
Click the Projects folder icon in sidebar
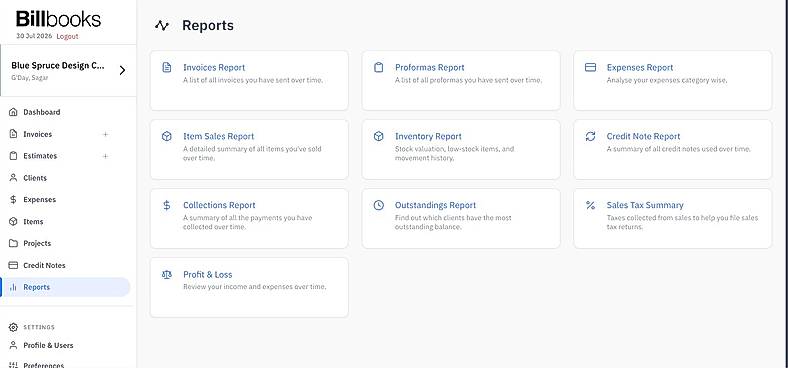point(13,243)
